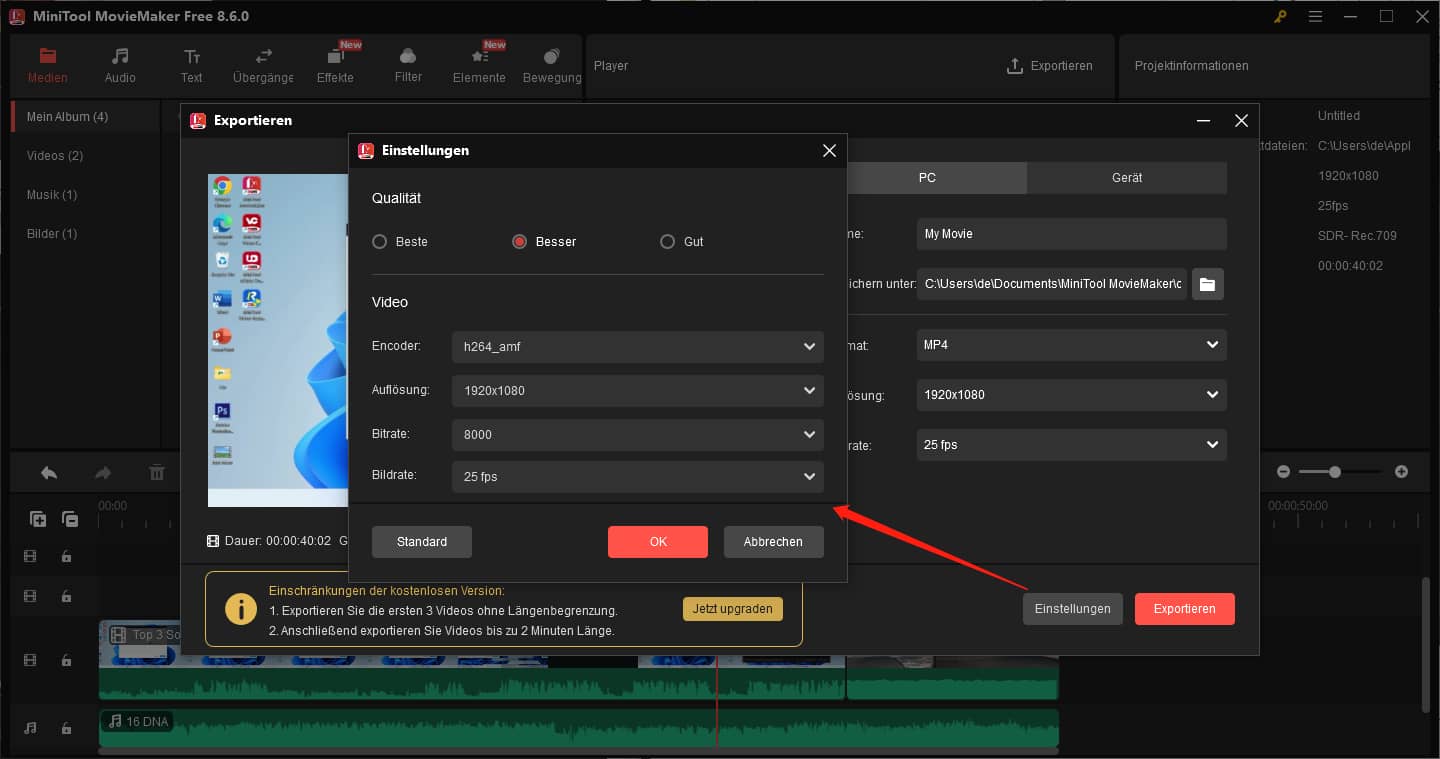1440x759 pixels.
Task: Click the trash icon to delete selection
Action: pos(157,472)
